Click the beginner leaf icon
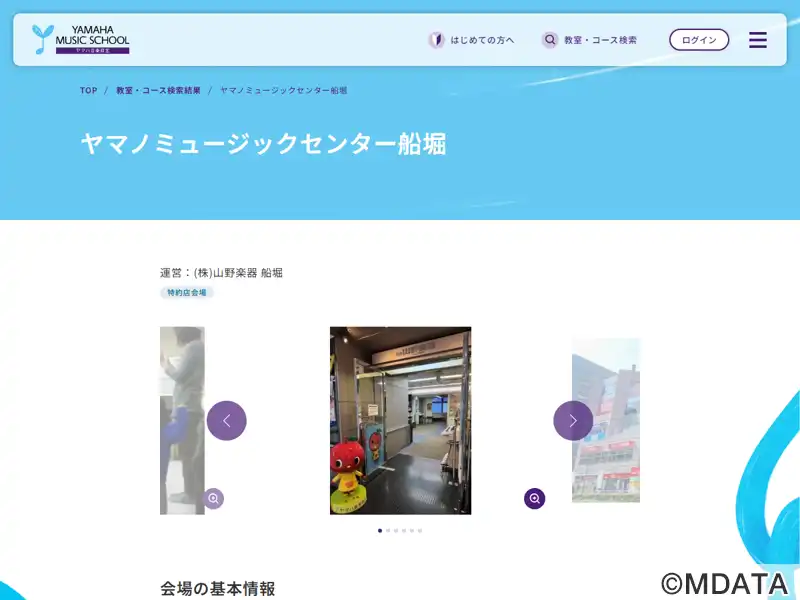Screen dimensions: 800x600 tap(436, 40)
